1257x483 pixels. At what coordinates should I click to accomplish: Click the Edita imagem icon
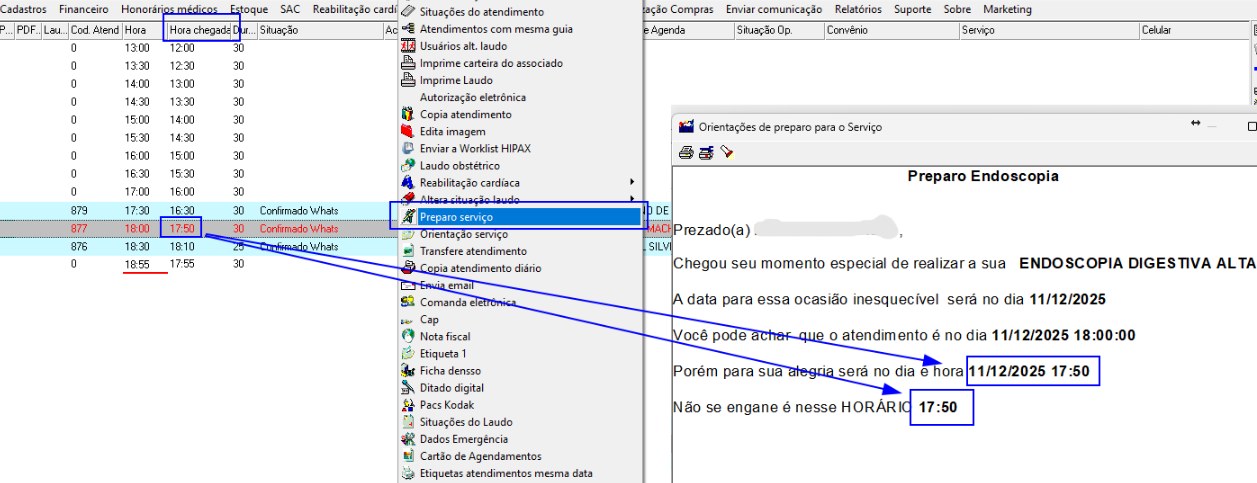407,132
